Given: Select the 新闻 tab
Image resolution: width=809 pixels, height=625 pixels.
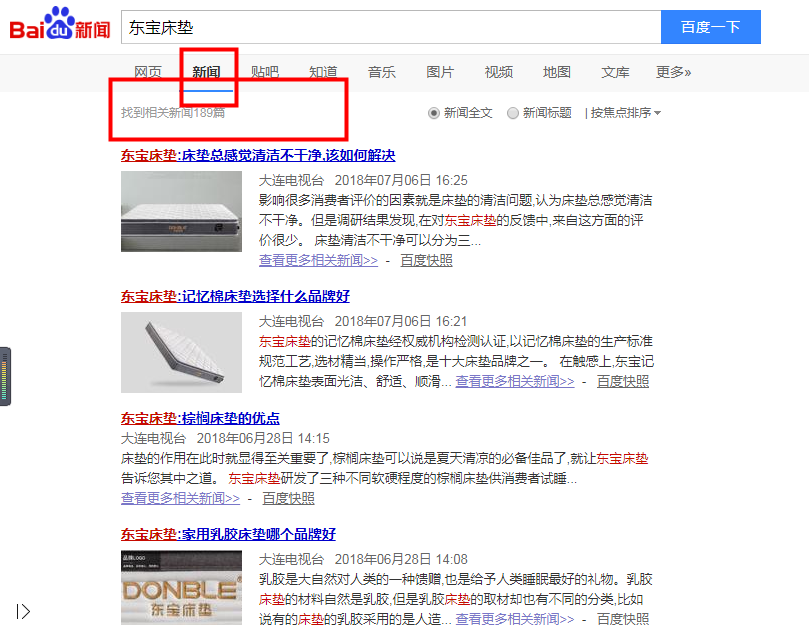Looking at the screenshot, I should coord(206,72).
